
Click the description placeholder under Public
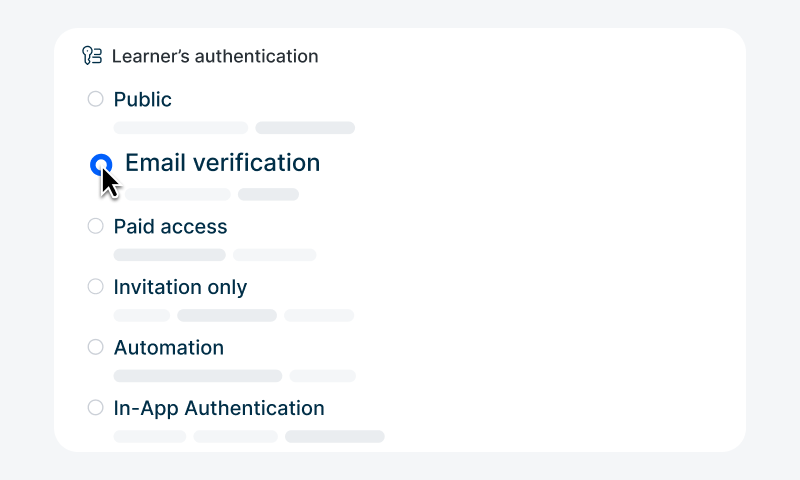tap(234, 128)
